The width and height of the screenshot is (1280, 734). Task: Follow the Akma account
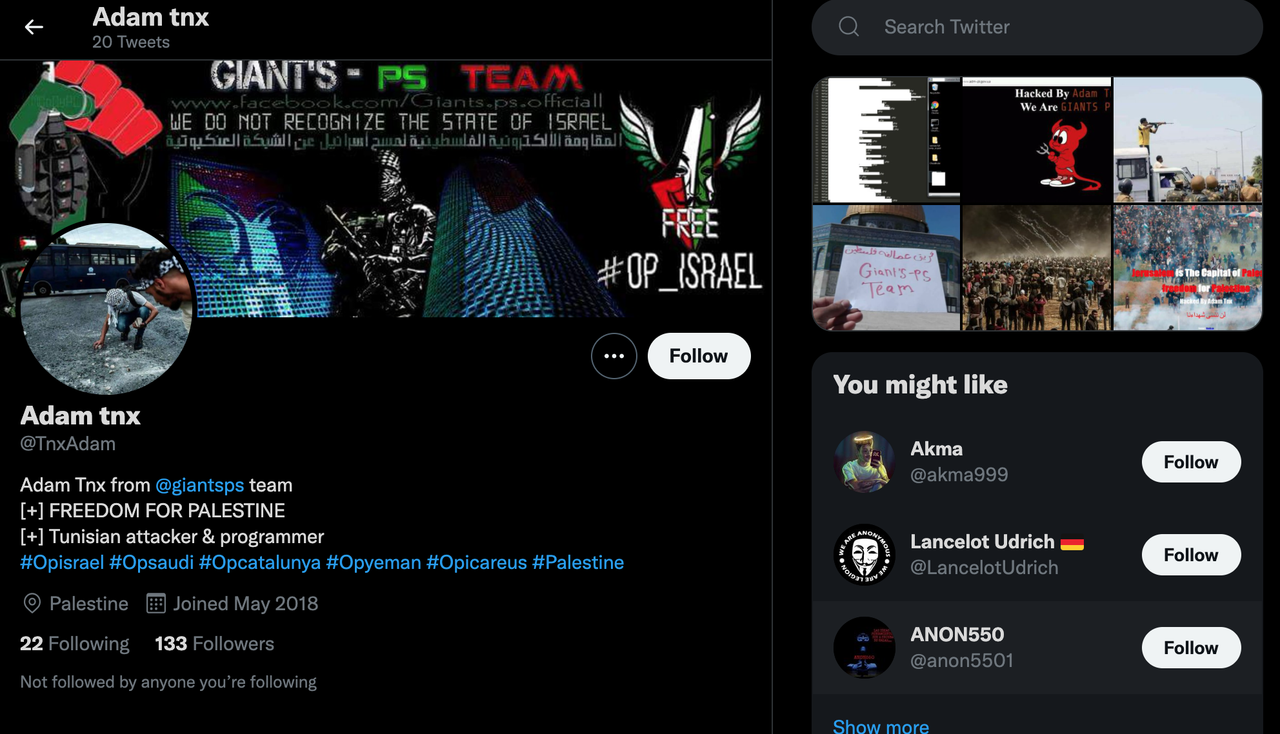(1191, 462)
